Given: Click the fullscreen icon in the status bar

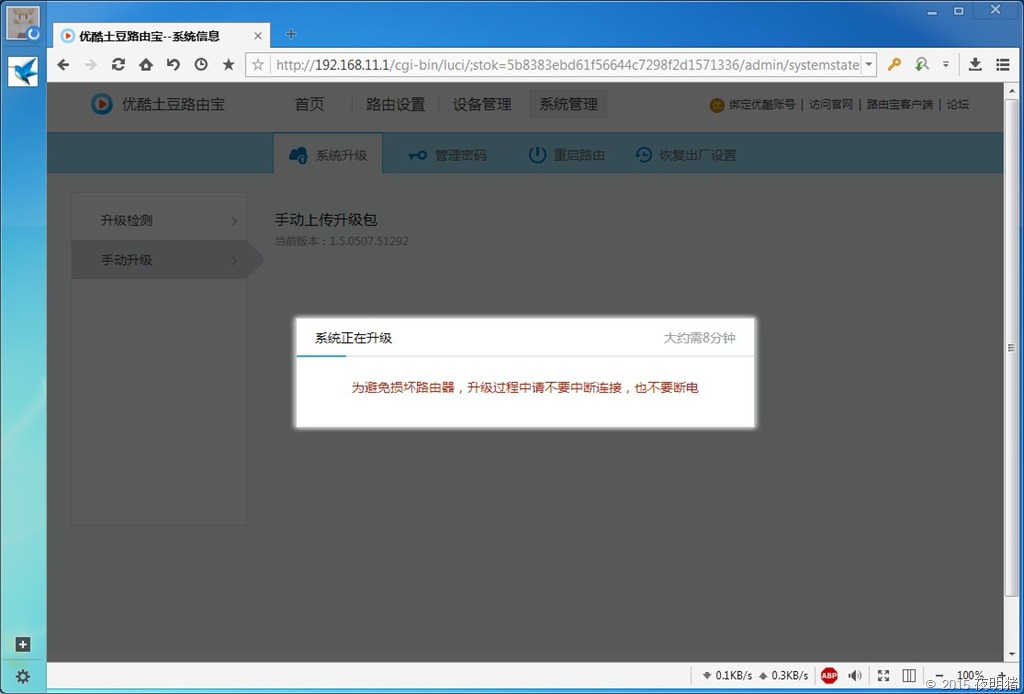Looking at the screenshot, I should point(883,676).
